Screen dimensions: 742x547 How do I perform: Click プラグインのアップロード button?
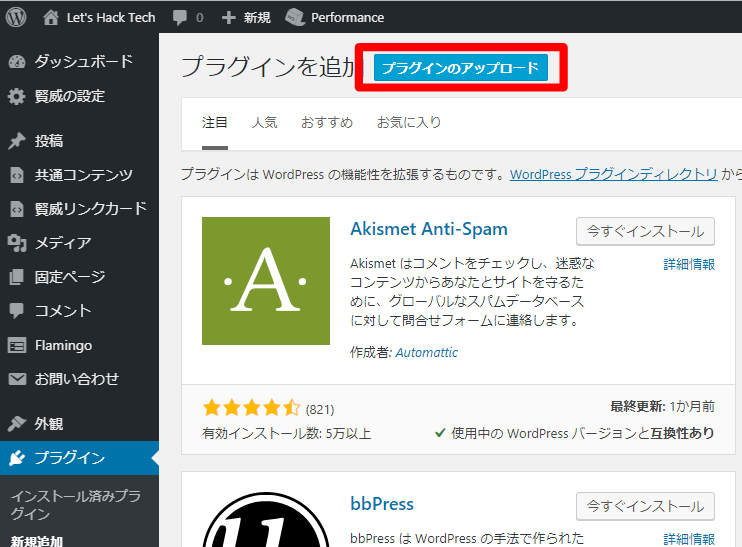460,68
